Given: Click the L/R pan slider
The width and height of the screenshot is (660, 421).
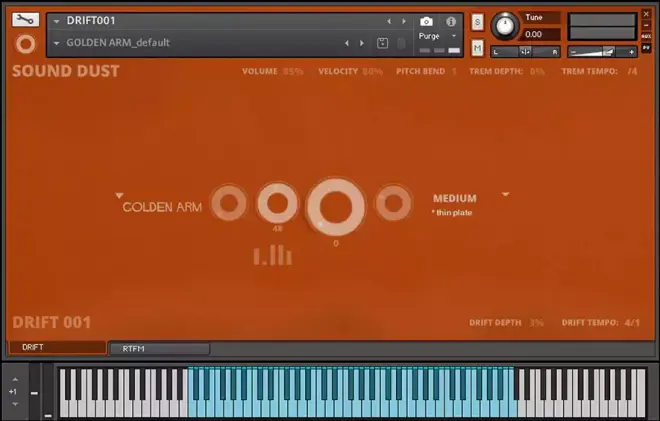Looking at the screenshot, I should coord(525,52).
